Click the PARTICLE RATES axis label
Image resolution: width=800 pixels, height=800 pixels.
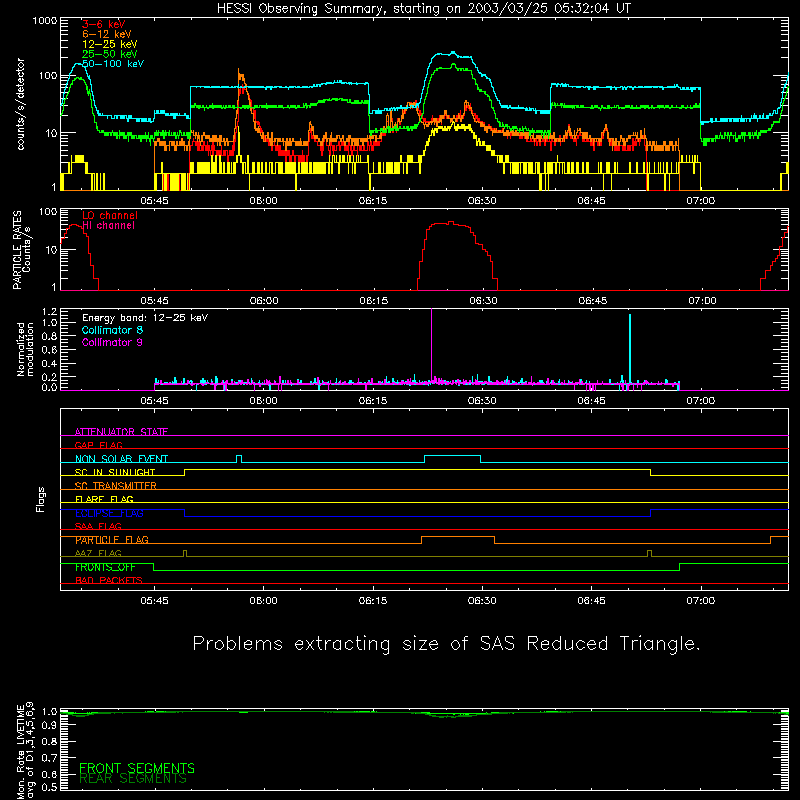point(17,250)
